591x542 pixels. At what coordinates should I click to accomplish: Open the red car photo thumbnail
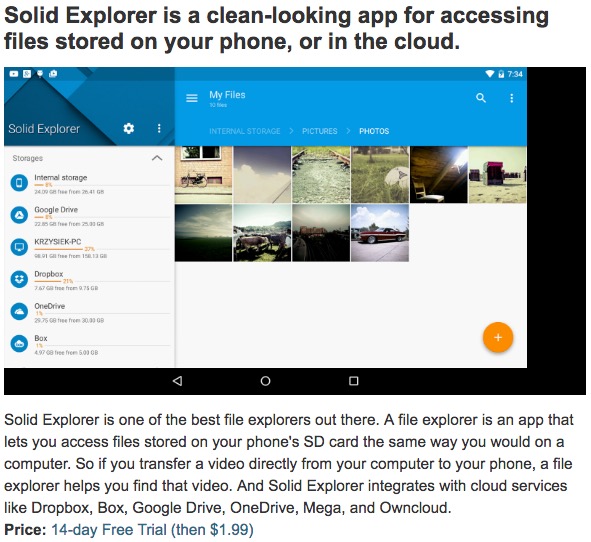pyautogui.click(x=380, y=233)
